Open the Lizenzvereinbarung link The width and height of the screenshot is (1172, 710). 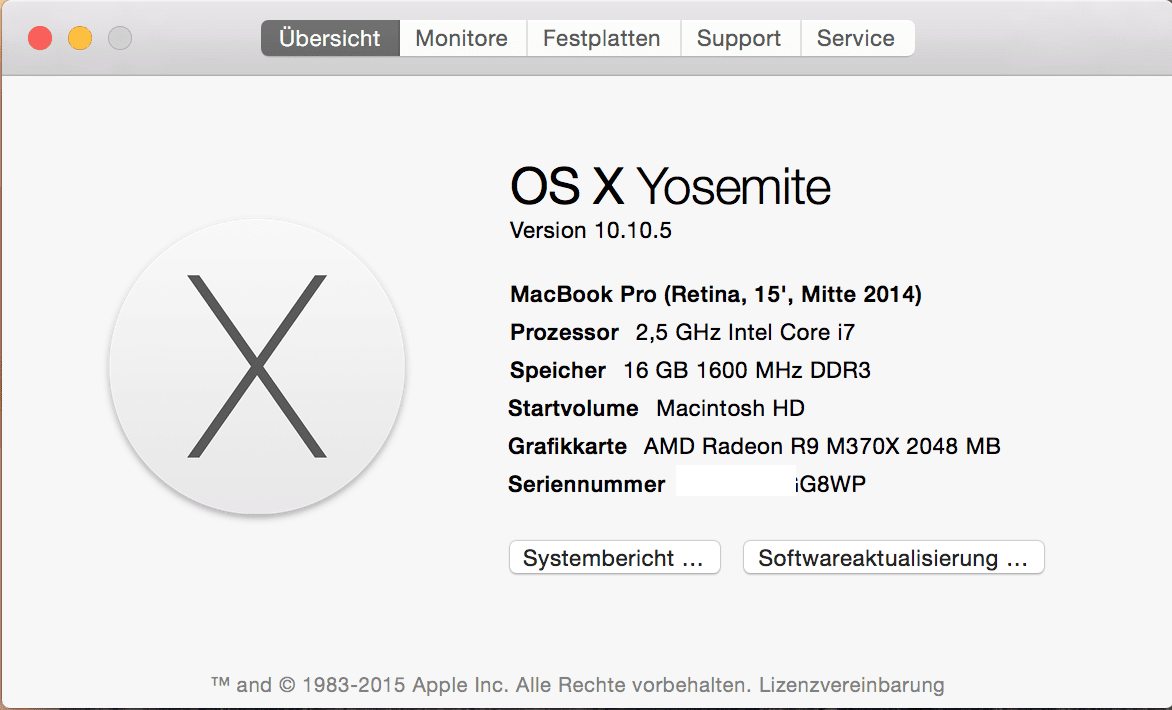(x=851, y=685)
